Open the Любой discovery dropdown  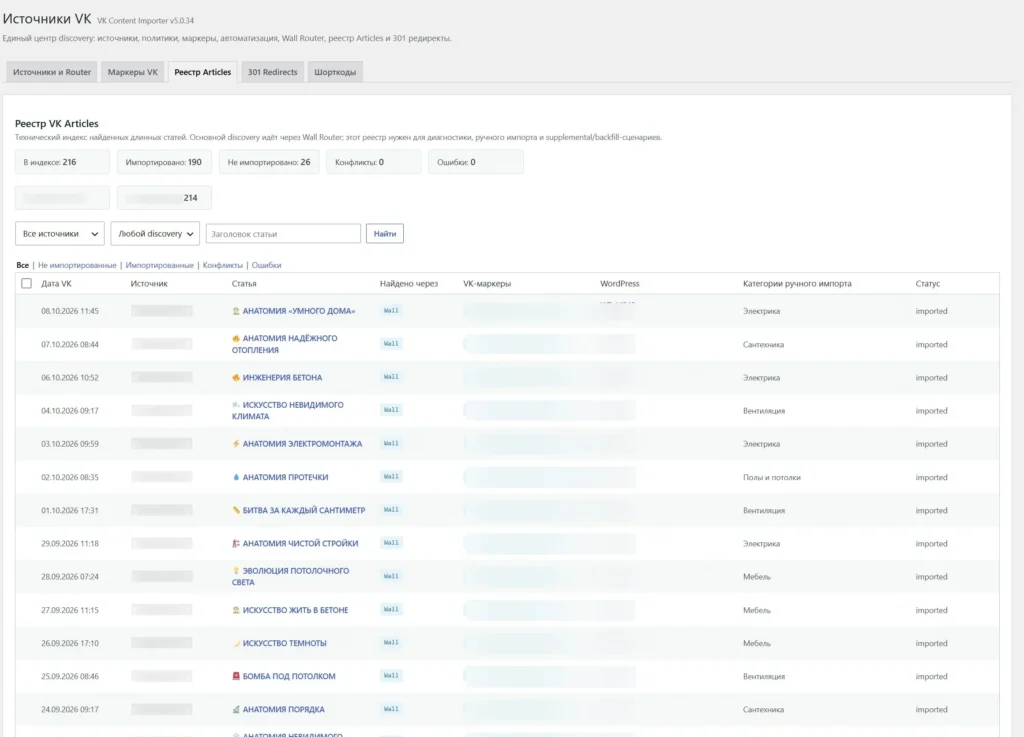[x=155, y=234]
